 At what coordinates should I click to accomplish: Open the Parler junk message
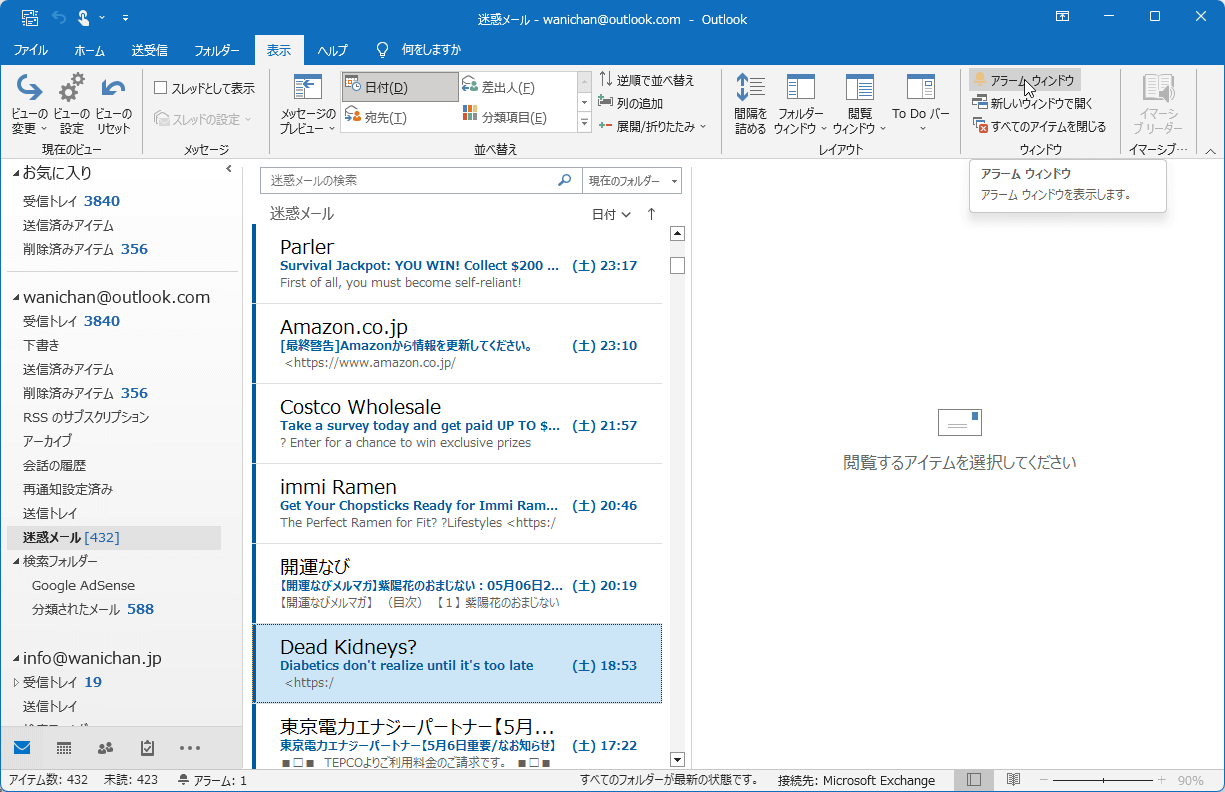coord(458,264)
